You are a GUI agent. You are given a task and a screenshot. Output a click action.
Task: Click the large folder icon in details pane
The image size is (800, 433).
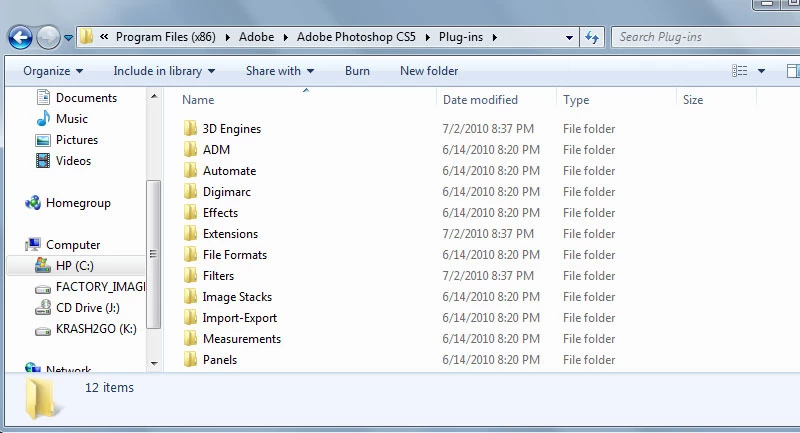click(42, 399)
